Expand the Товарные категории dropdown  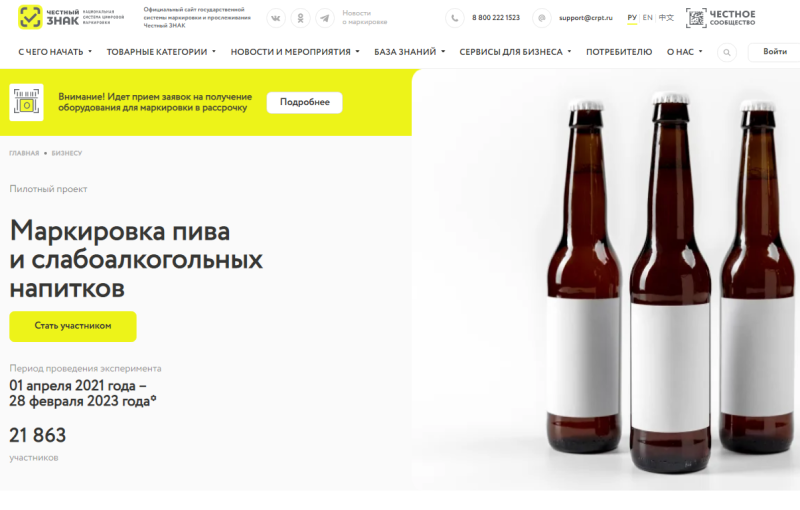[160, 52]
